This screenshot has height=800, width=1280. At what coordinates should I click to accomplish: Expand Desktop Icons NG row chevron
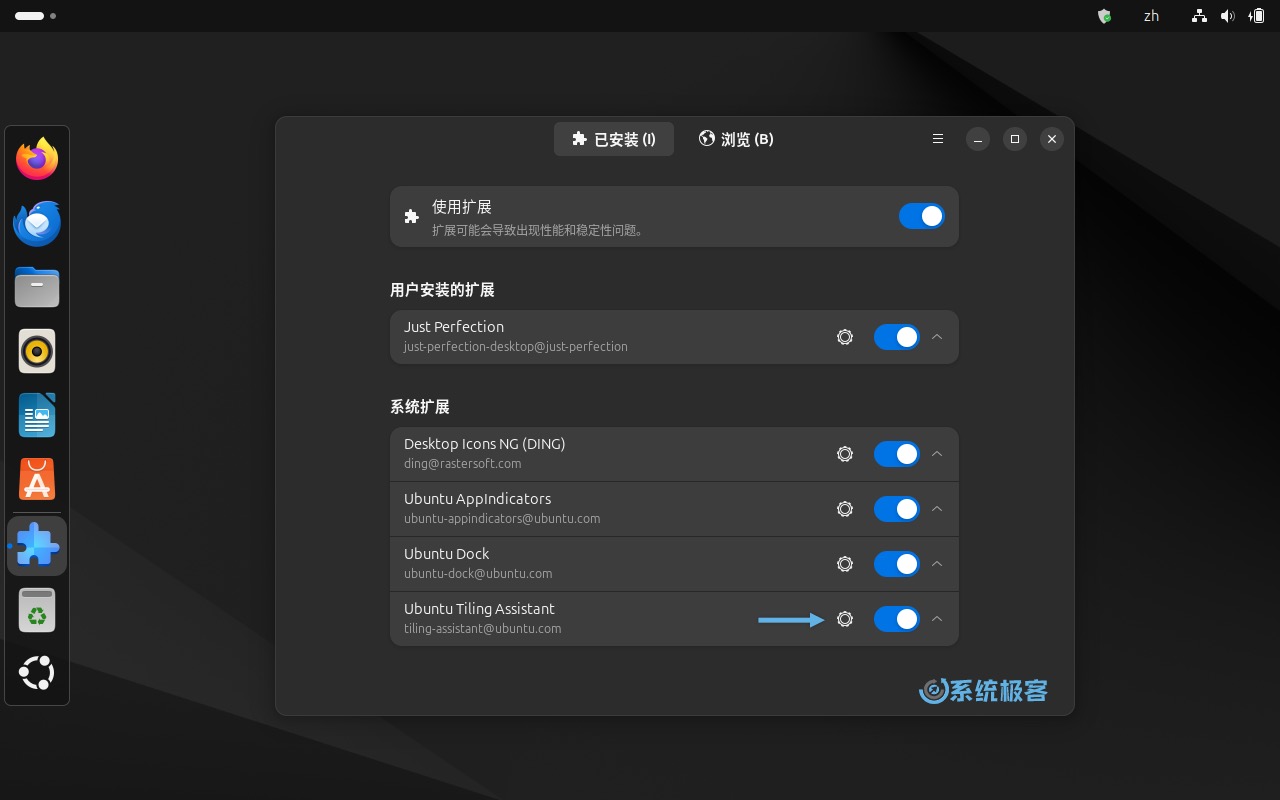pyautogui.click(x=937, y=454)
